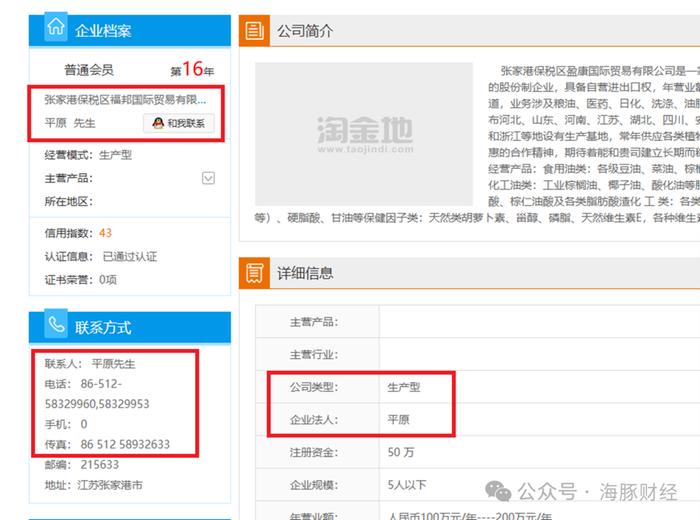Click the 主营产品 row label in details table
Viewport: 700px width, 520px height.
[x=314, y=322]
